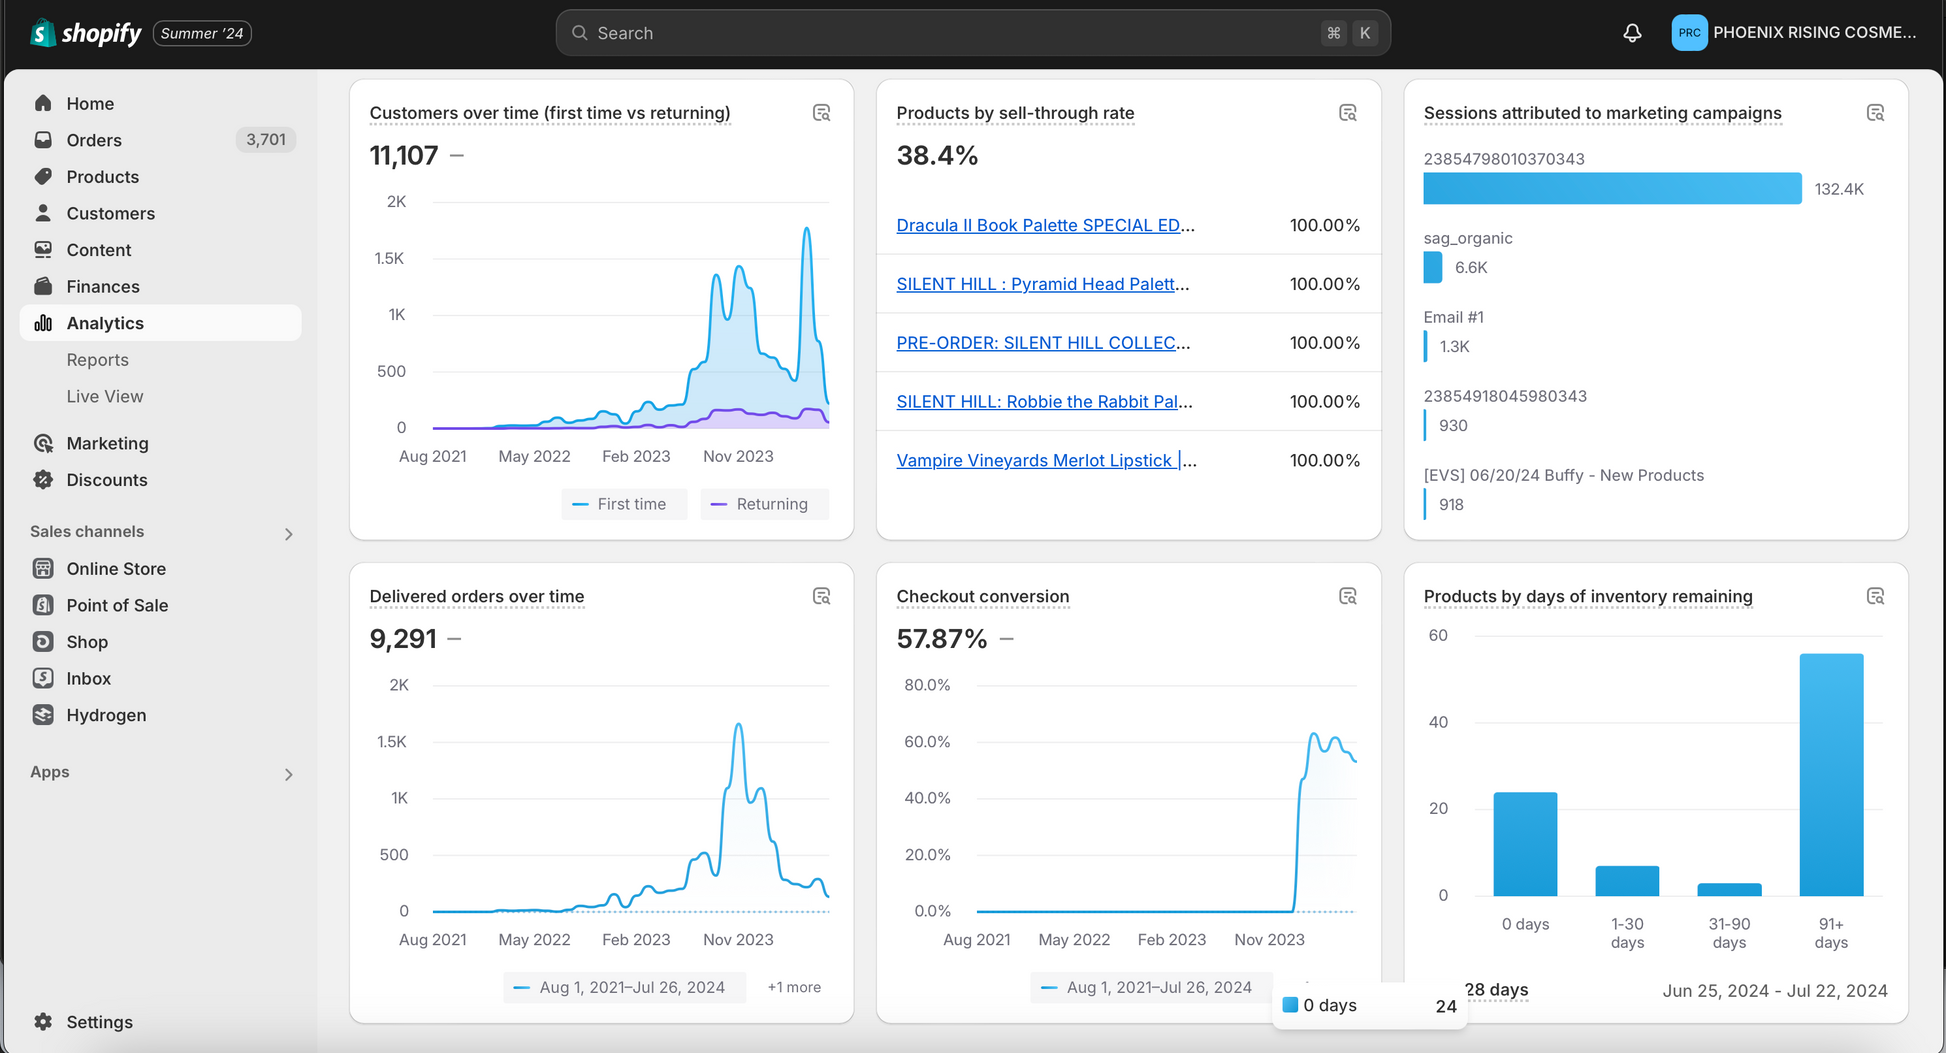1946x1053 pixels.
Task: Click the Discounts badge icon
Action: coord(43,479)
